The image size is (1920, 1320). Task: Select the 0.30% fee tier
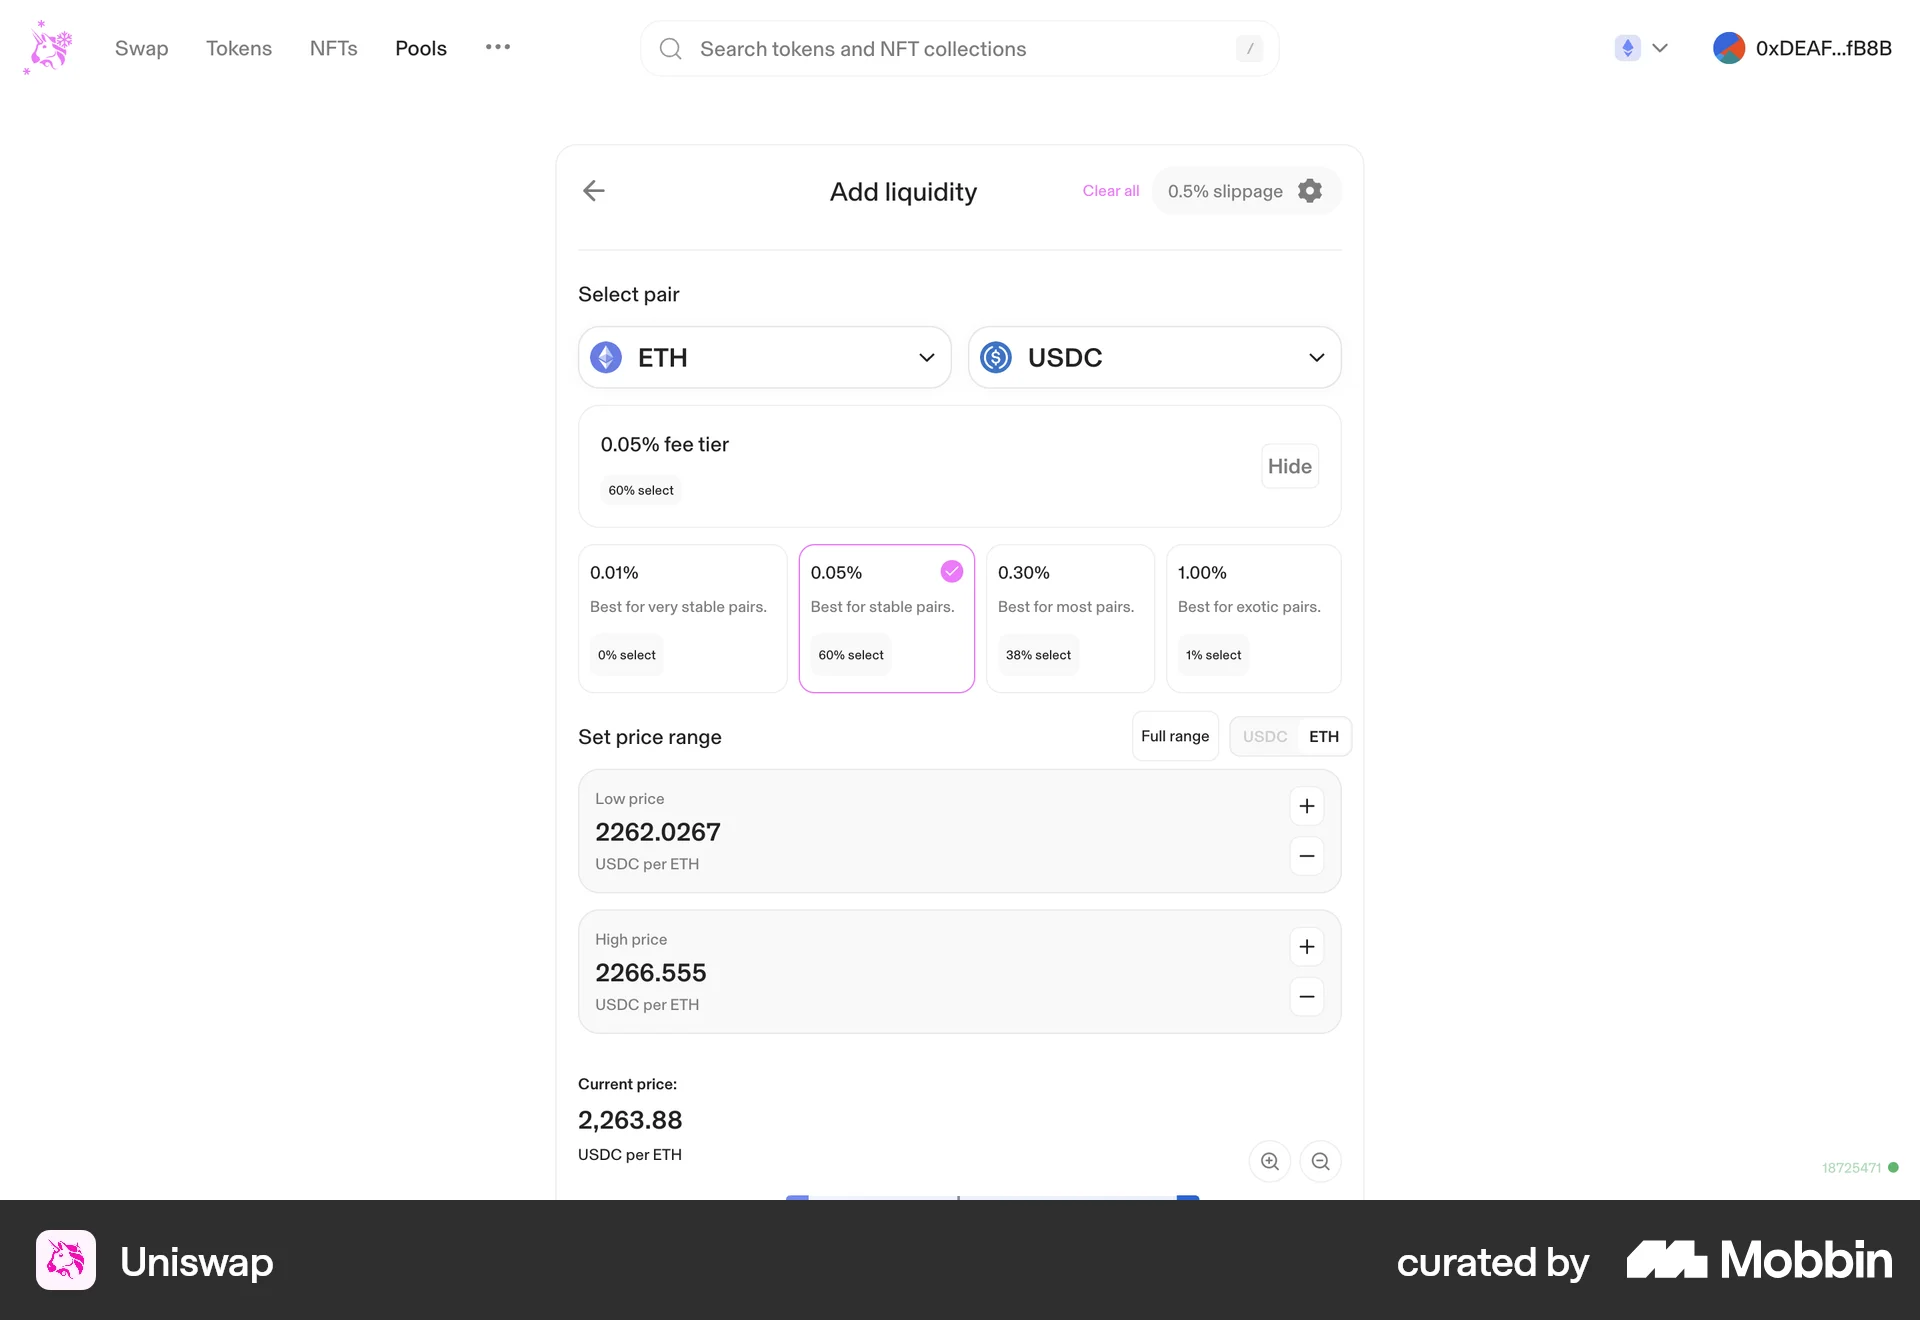click(1070, 618)
